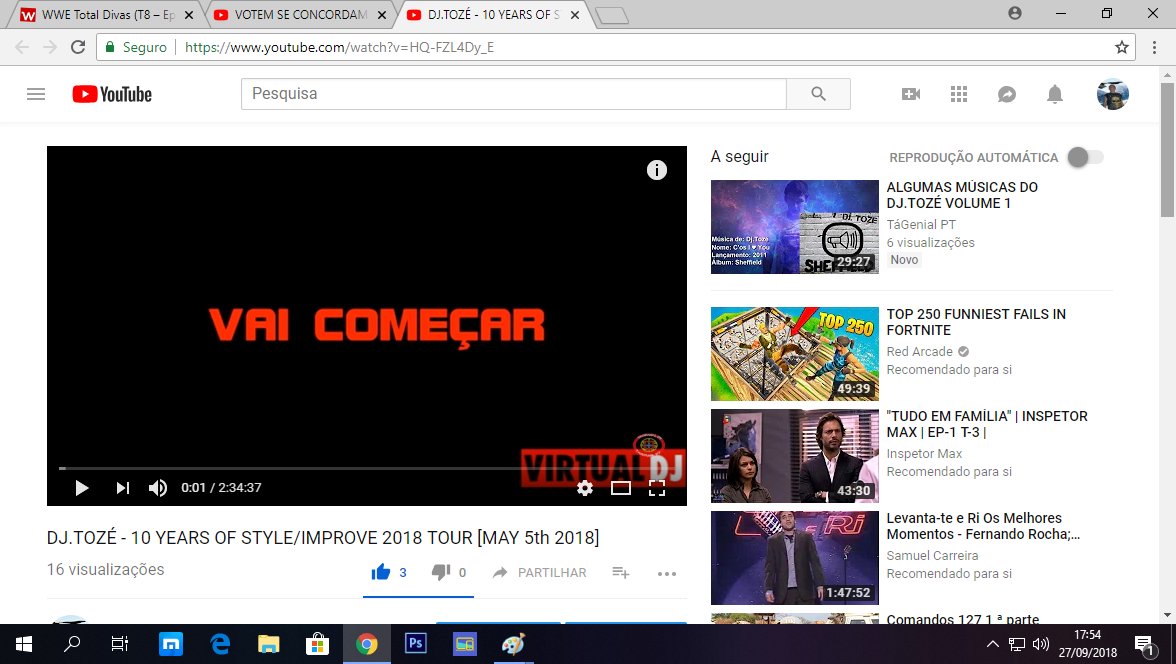Visit Red Arcade channel

[920, 351]
